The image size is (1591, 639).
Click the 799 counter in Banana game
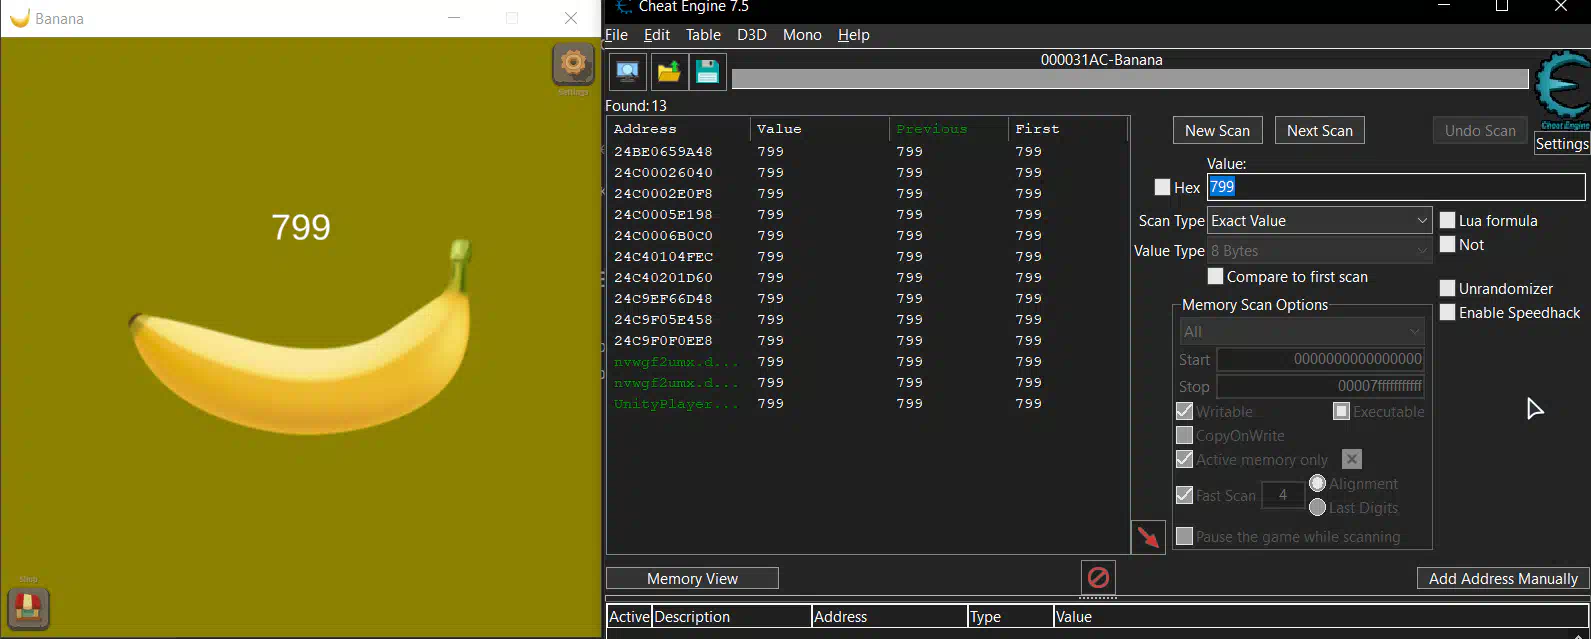point(301,227)
